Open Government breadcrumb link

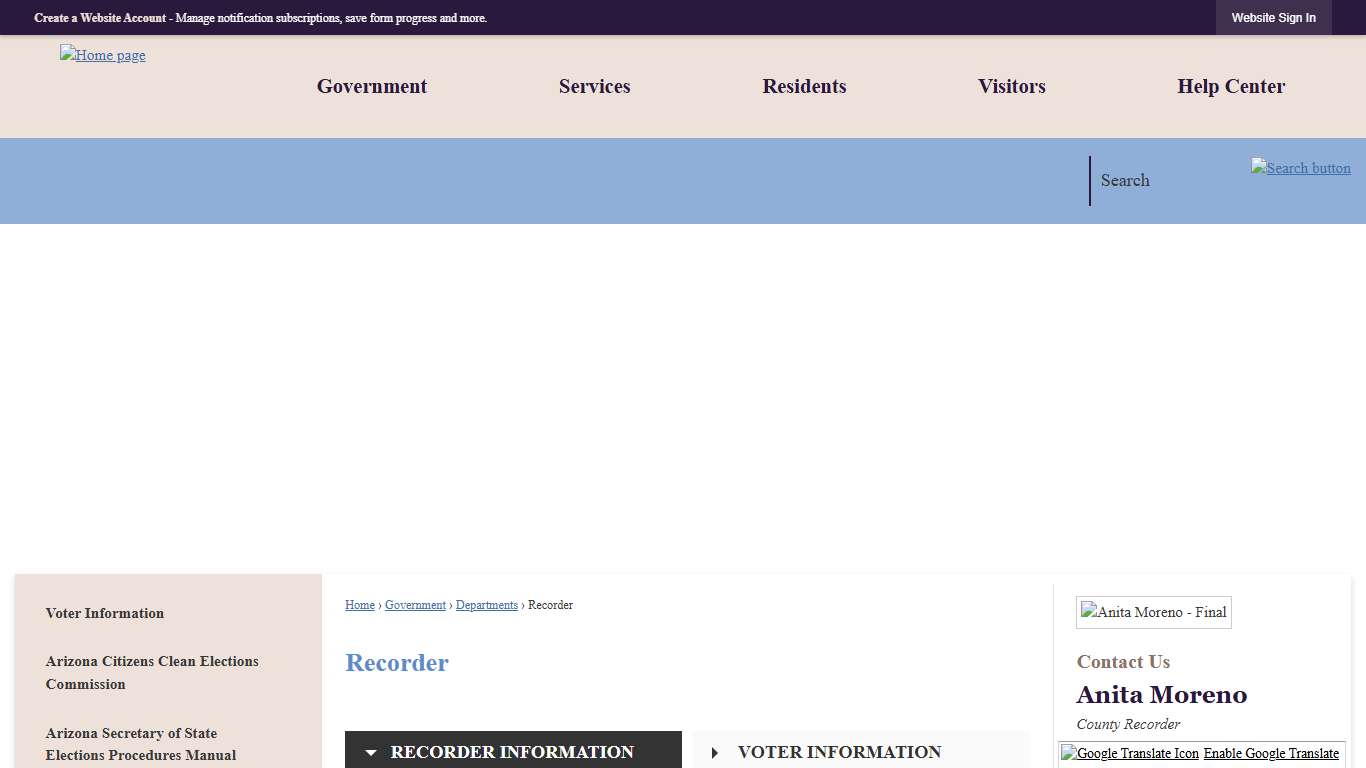tap(415, 605)
